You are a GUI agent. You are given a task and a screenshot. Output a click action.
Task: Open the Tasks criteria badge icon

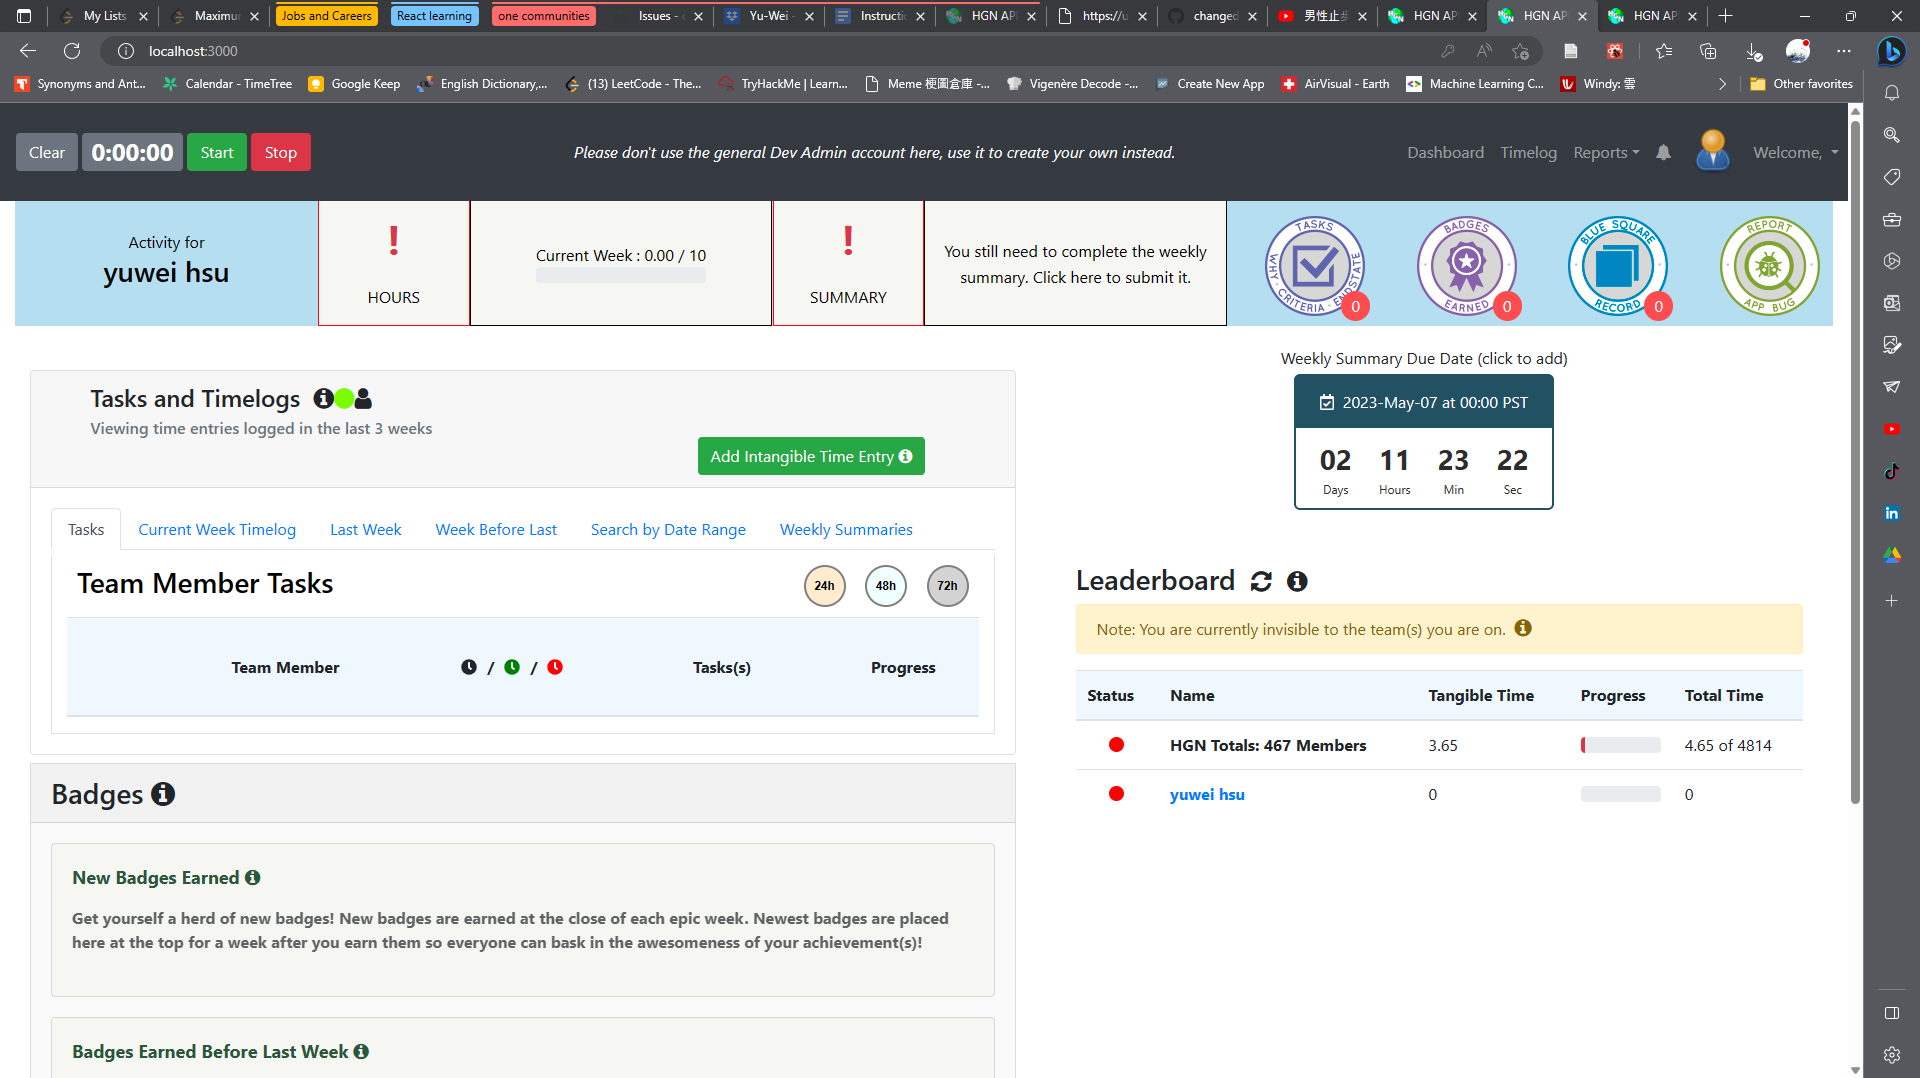[x=1315, y=266]
